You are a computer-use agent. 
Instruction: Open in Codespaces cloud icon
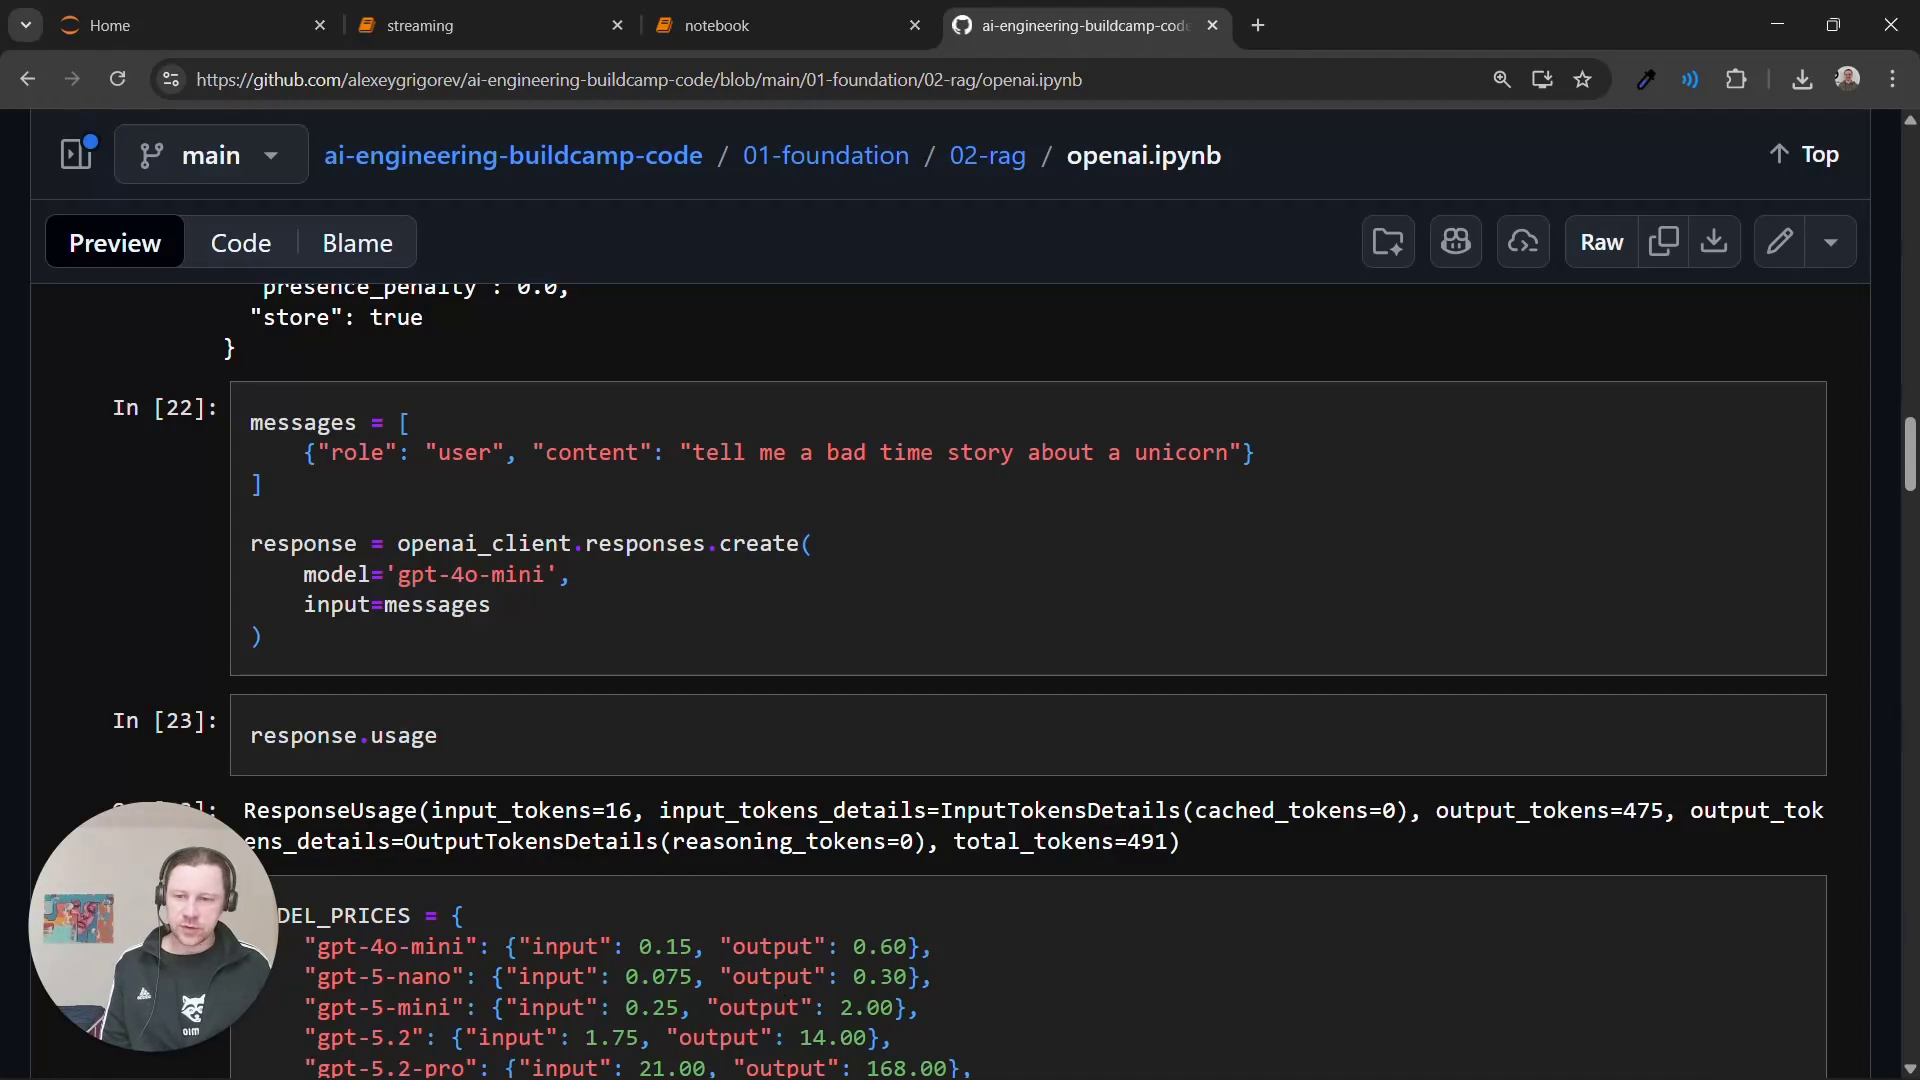click(x=1523, y=242)
